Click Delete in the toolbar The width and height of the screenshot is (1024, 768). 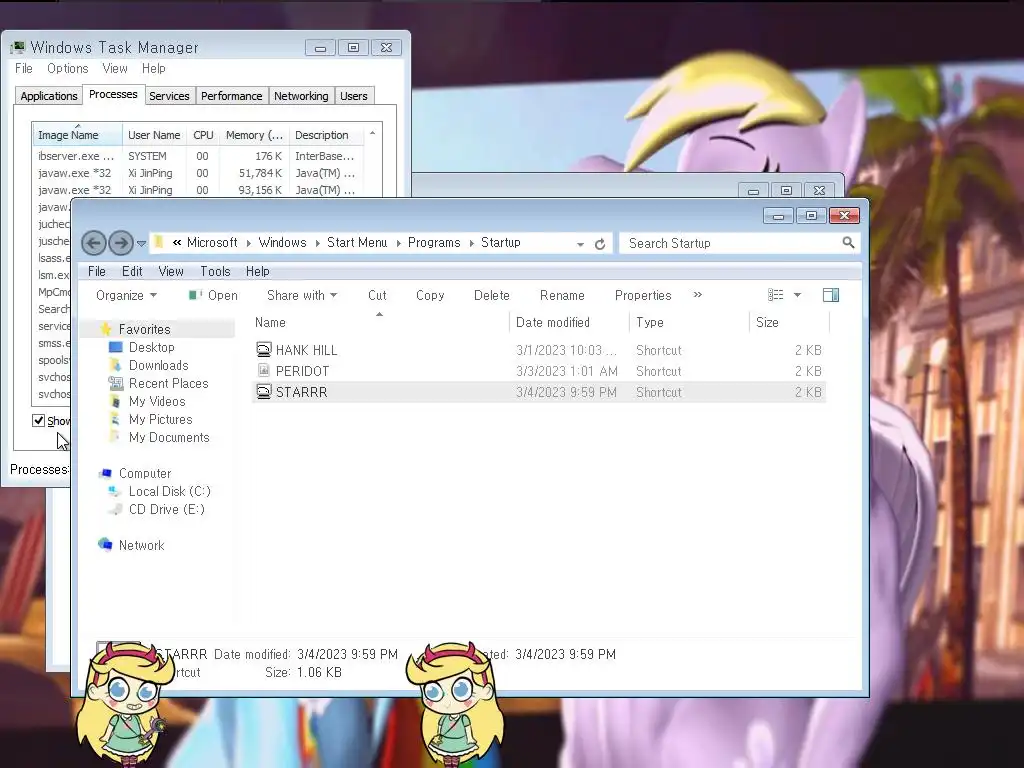point(491,295)
